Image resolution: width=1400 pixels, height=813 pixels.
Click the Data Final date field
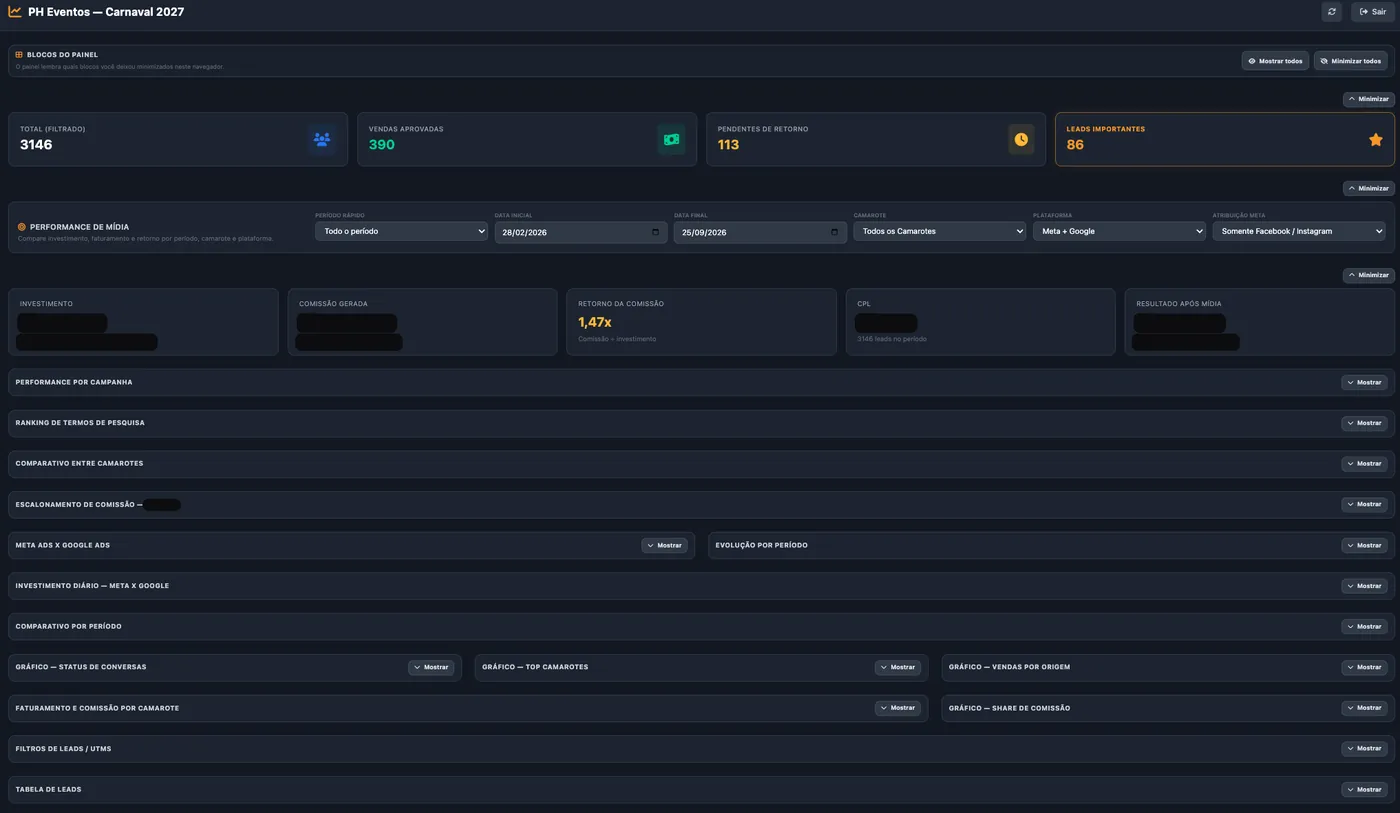click(760, 232)
